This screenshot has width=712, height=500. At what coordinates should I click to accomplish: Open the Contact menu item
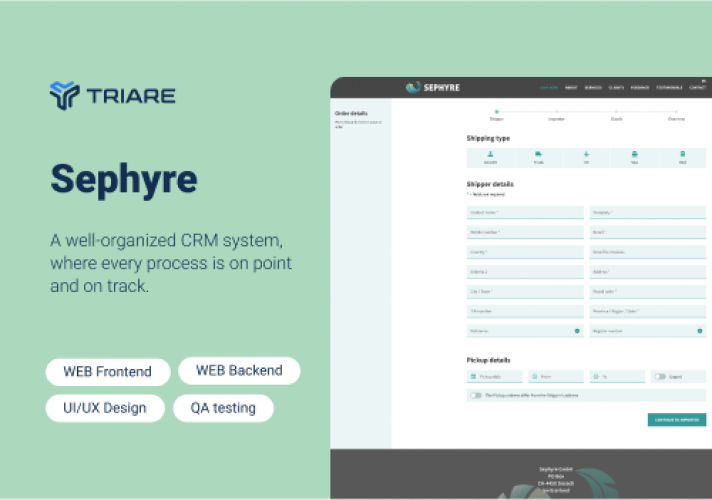pos(697,88)
